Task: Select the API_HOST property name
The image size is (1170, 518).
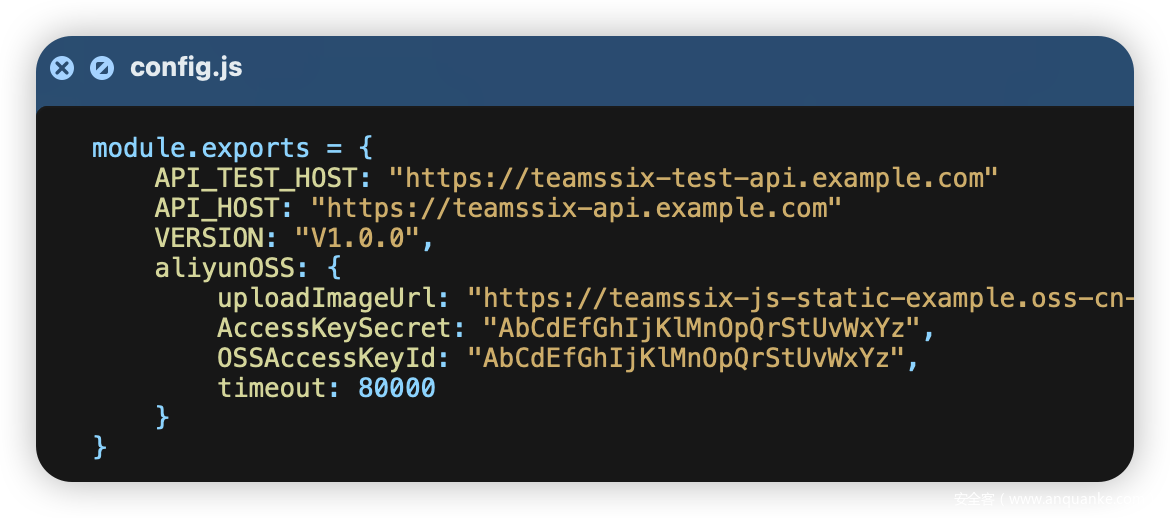Action: tap(216, 209)
